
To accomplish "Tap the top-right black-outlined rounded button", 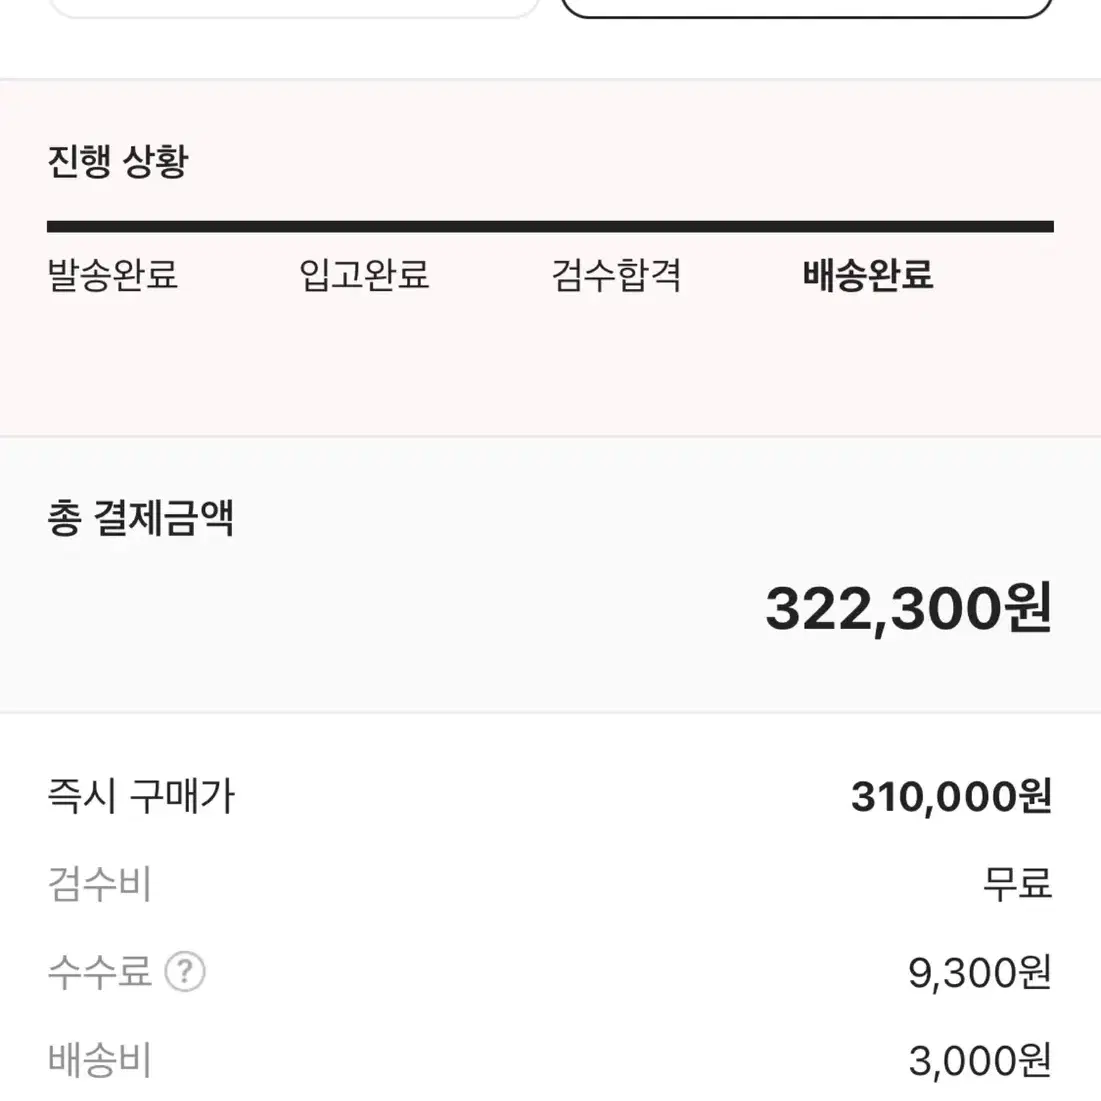I will pos(807,7).
